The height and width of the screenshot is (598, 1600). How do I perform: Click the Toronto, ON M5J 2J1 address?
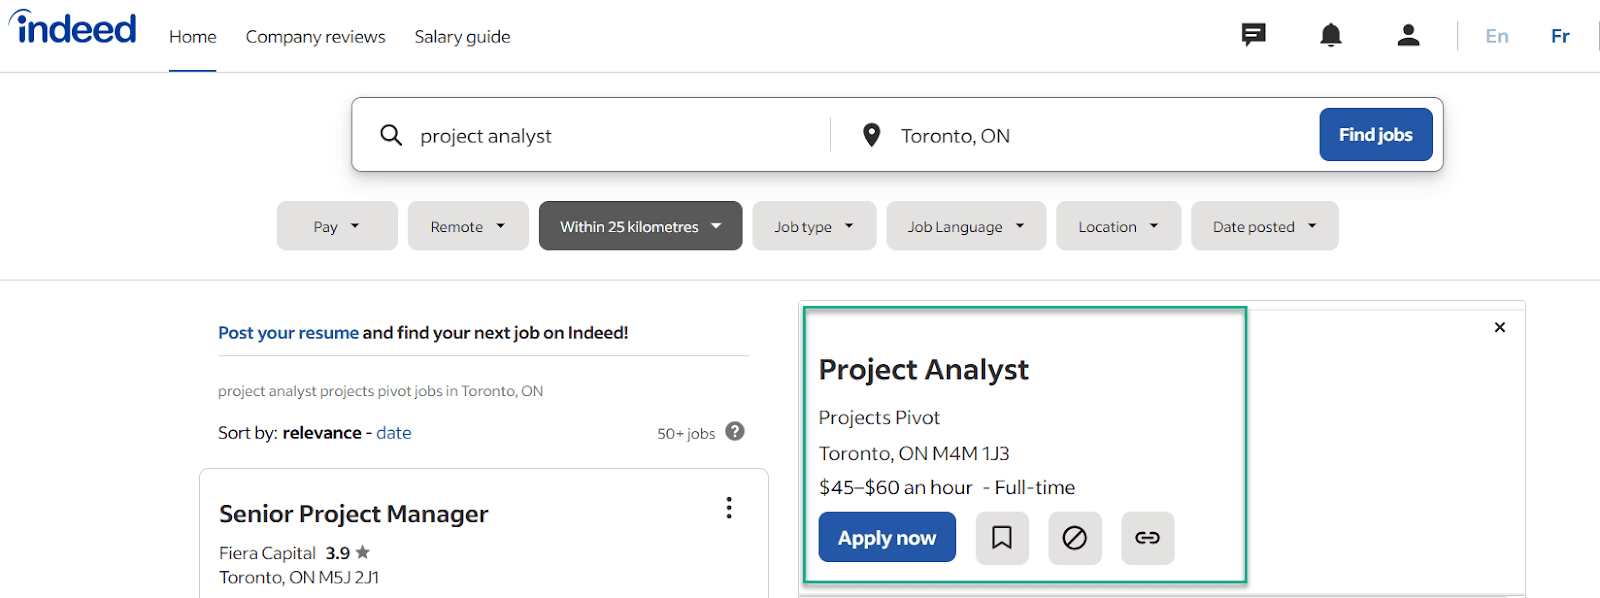[299, 578]
